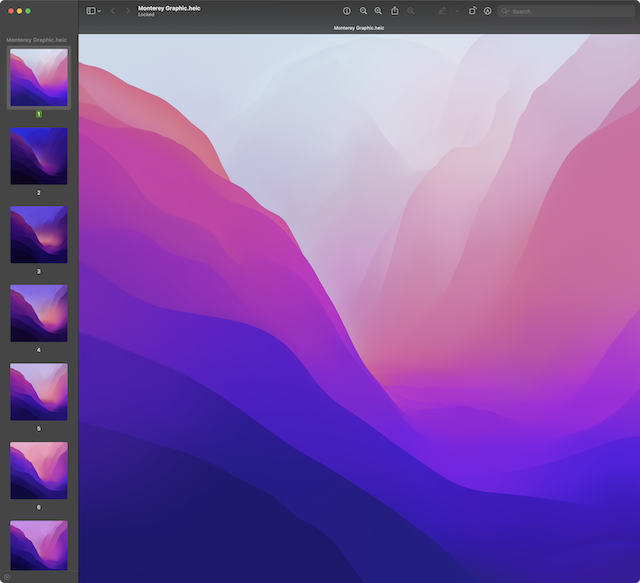This screenshot has height=583, width=640.
Task: Toggle the sidebar view button
Action: coord(90,11)
